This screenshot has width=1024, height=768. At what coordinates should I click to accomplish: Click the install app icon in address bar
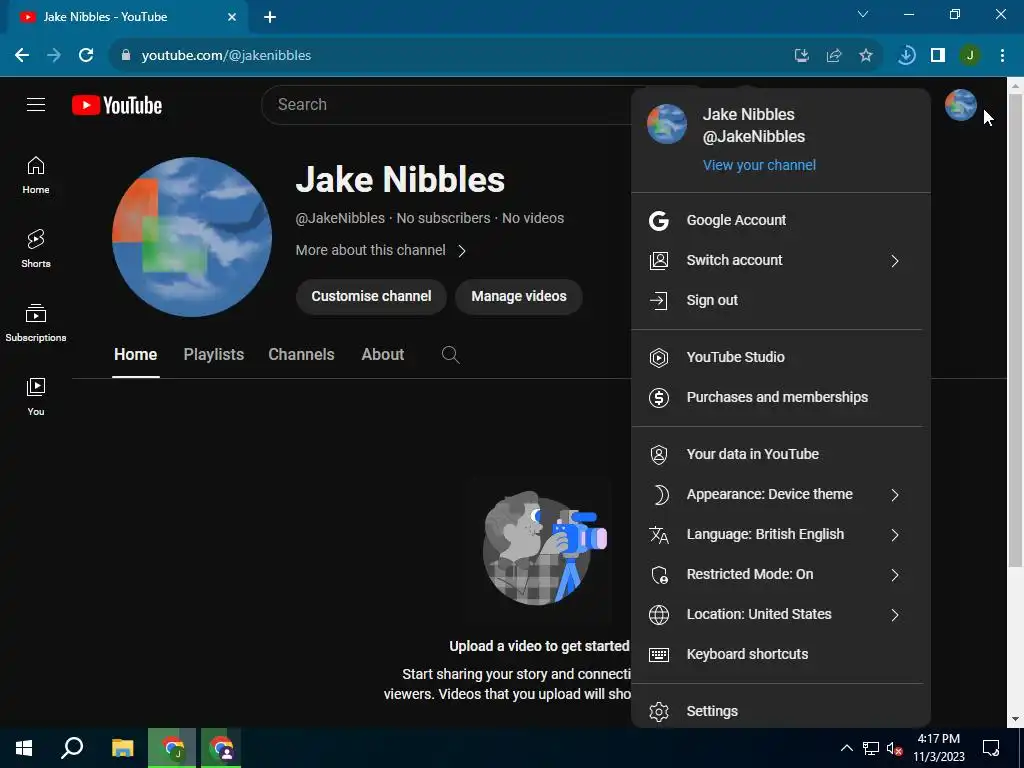[x=802, y=56]
